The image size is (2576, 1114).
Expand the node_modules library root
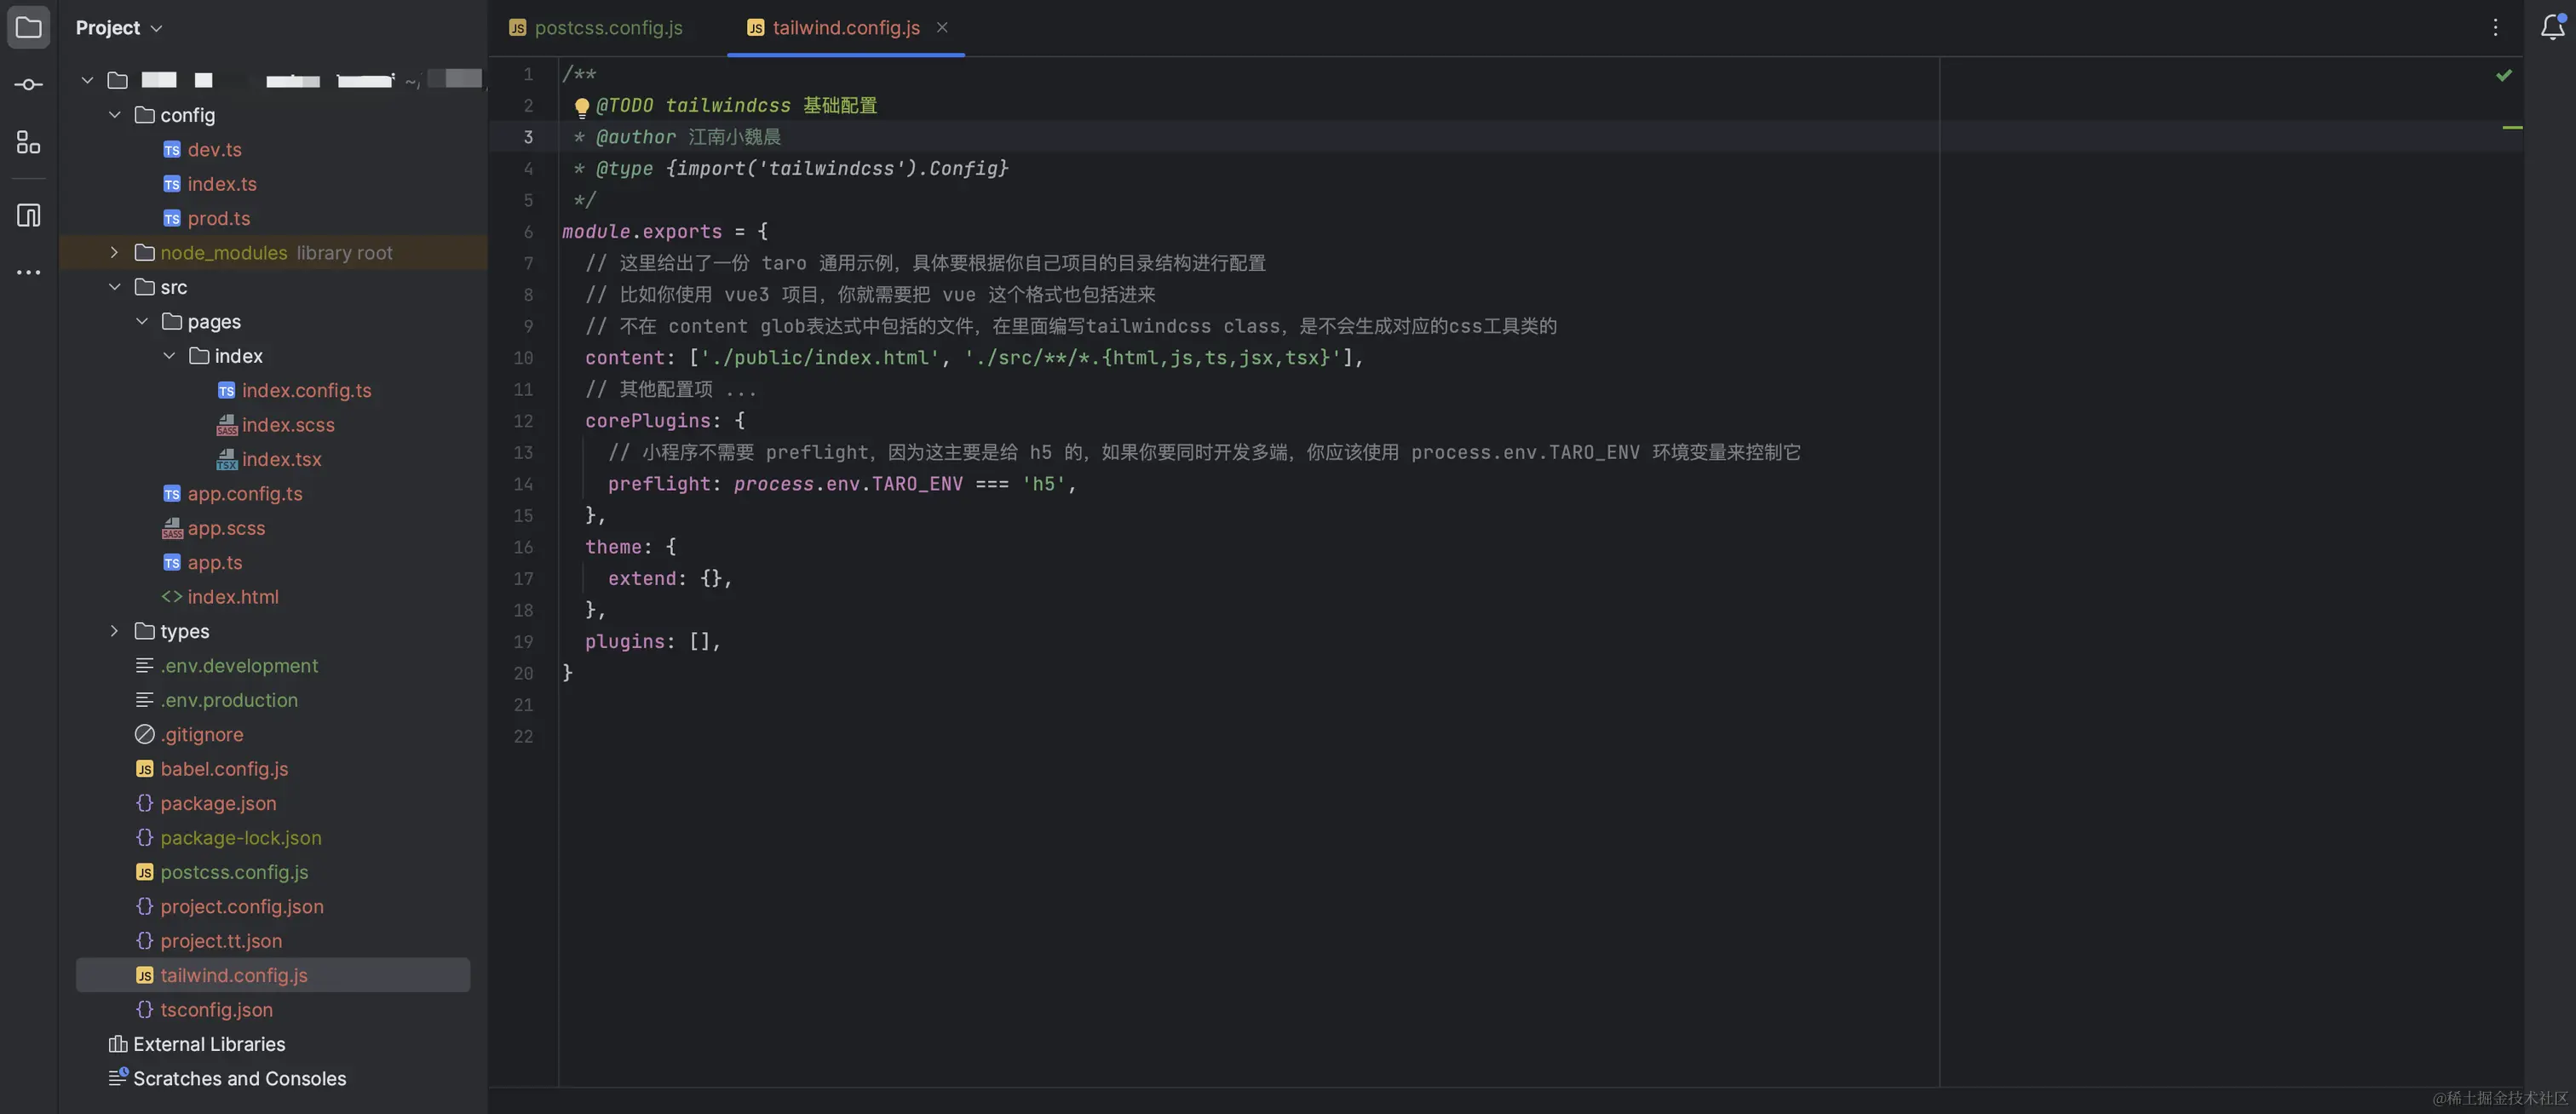(114, 253)
